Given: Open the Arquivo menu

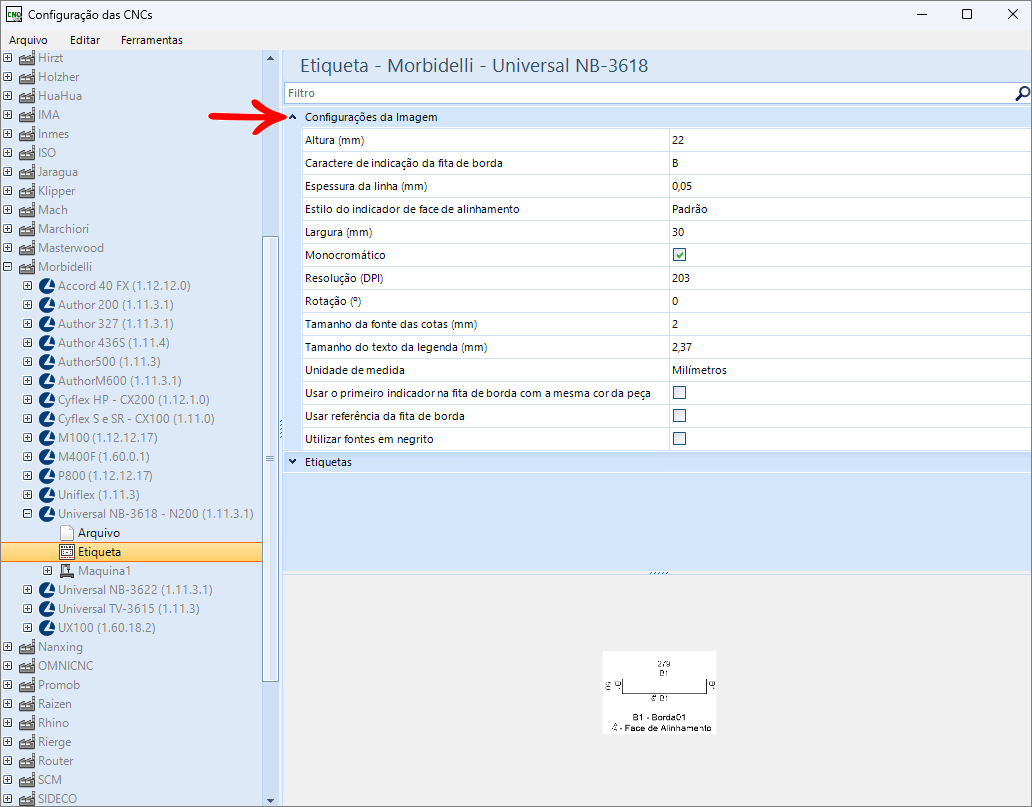Looking at the screenshot, I should click(x=28, y=40).
